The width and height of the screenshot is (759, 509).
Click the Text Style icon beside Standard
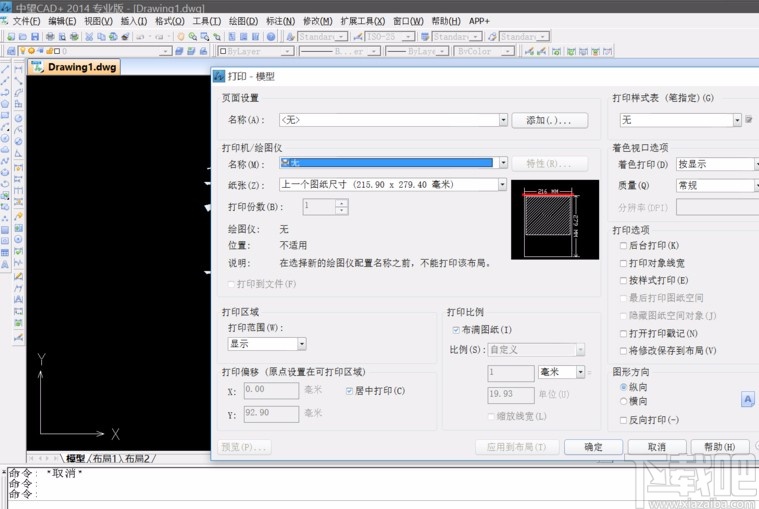(x=290, y=36)
